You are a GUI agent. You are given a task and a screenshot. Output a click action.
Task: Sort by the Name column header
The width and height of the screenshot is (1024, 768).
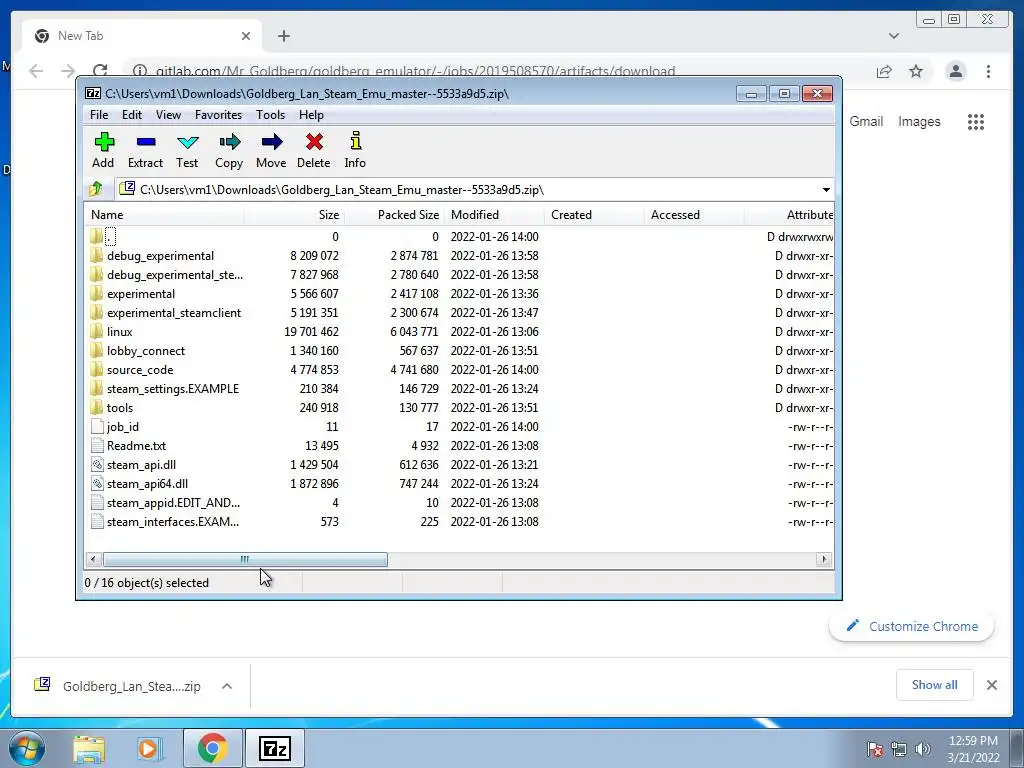pos(165,215)
